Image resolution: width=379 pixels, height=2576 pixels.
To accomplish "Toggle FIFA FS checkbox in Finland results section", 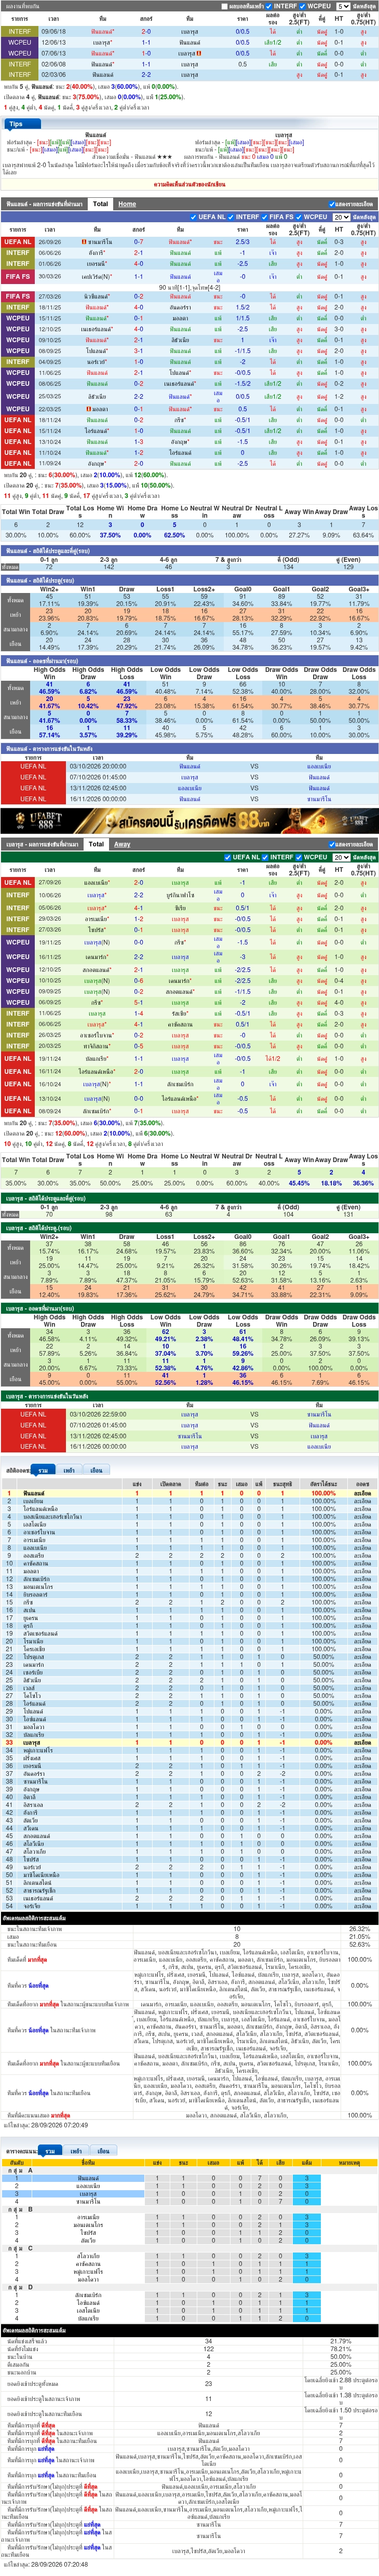I will [x=265, y=217].
